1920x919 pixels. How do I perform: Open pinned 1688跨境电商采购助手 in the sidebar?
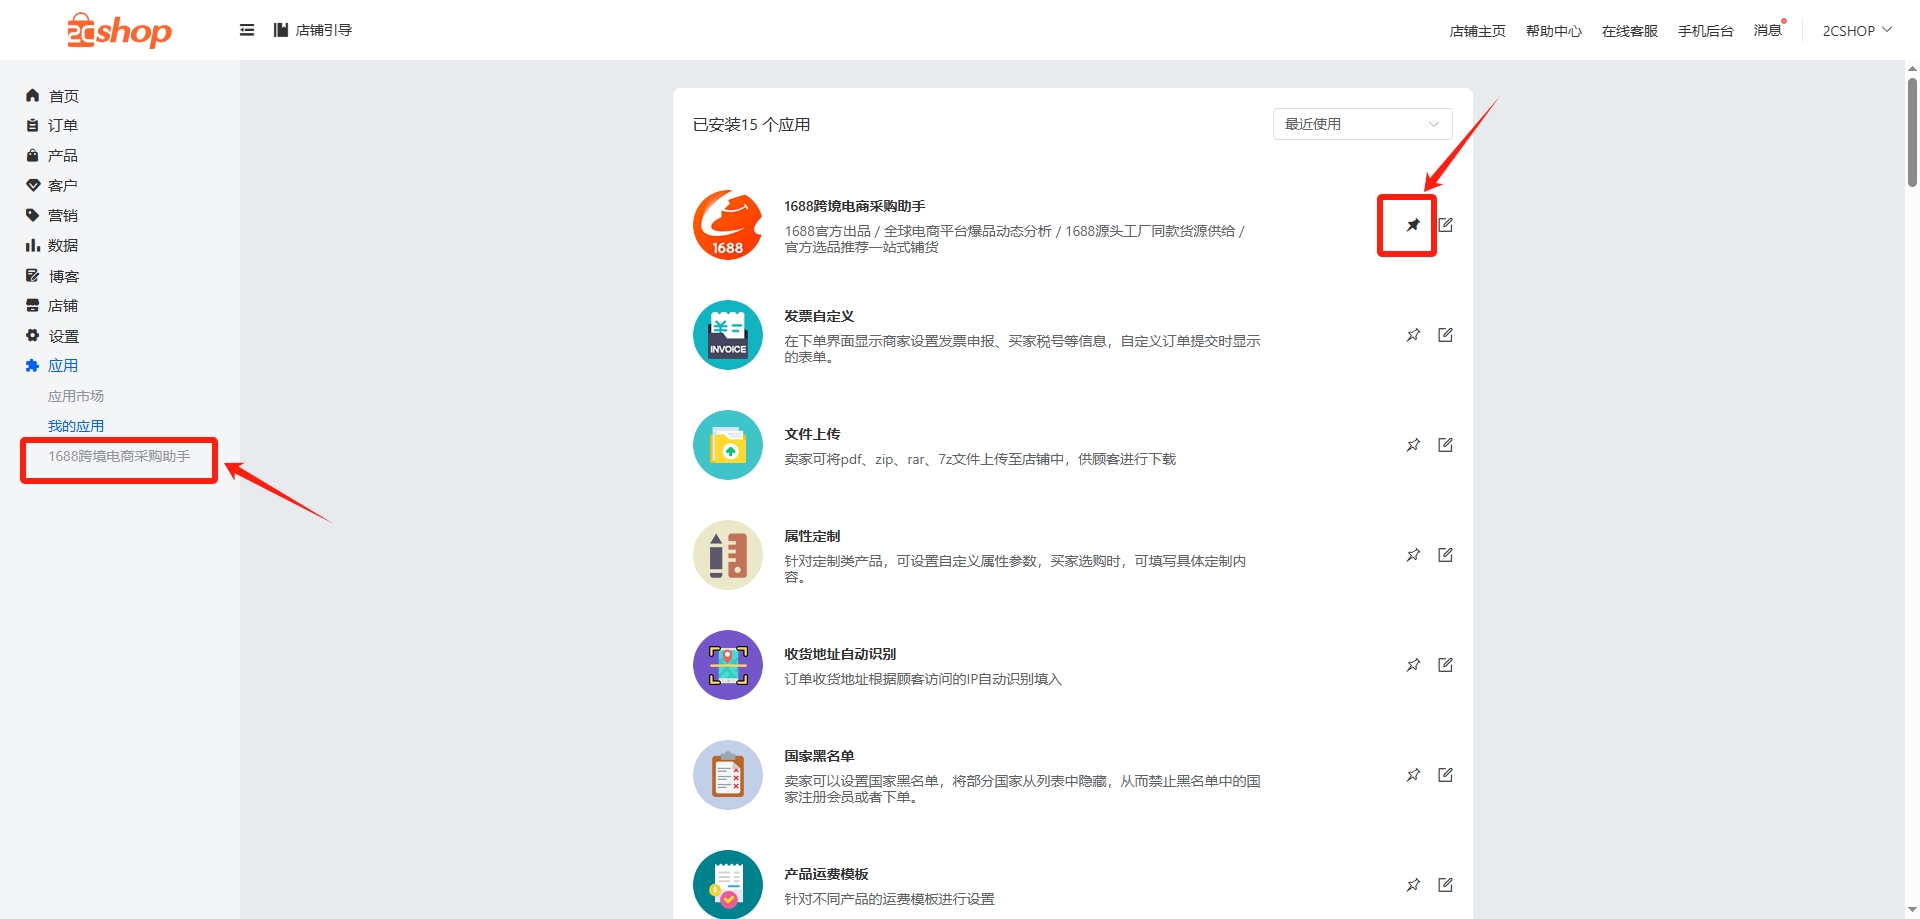(x=119, y=456)
